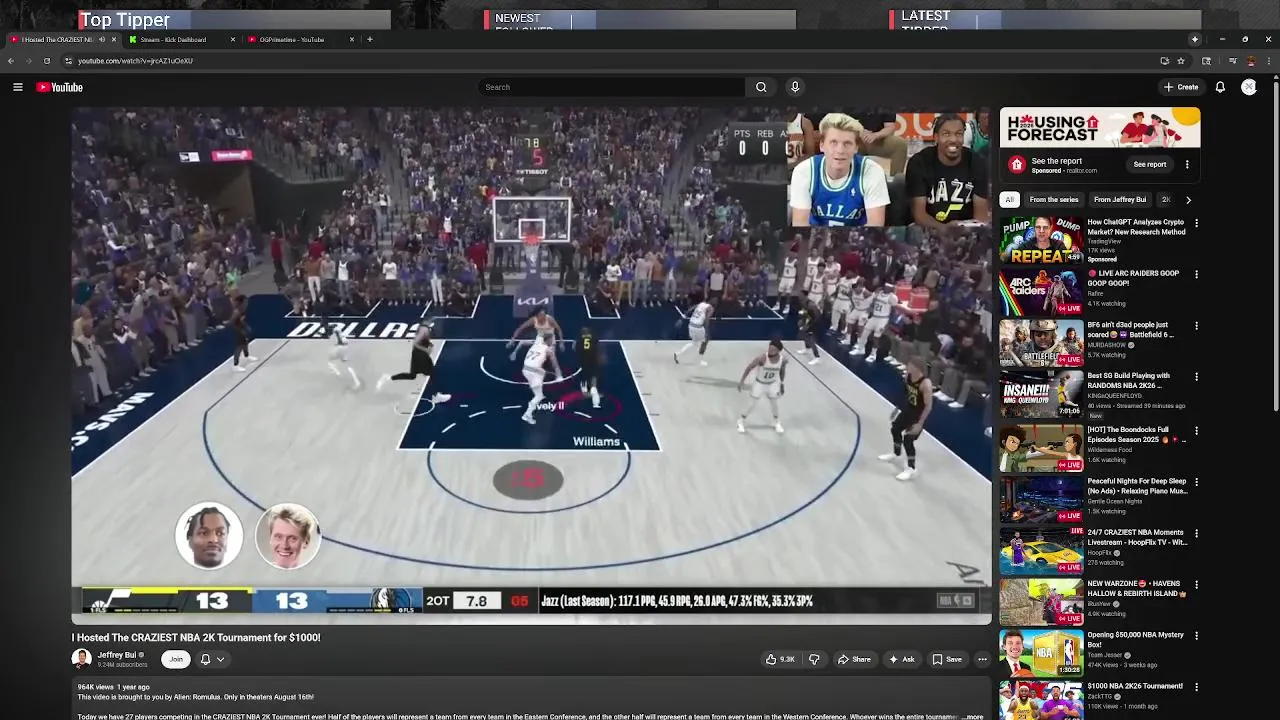Open the media control toolbar icon

point(1232,61)
